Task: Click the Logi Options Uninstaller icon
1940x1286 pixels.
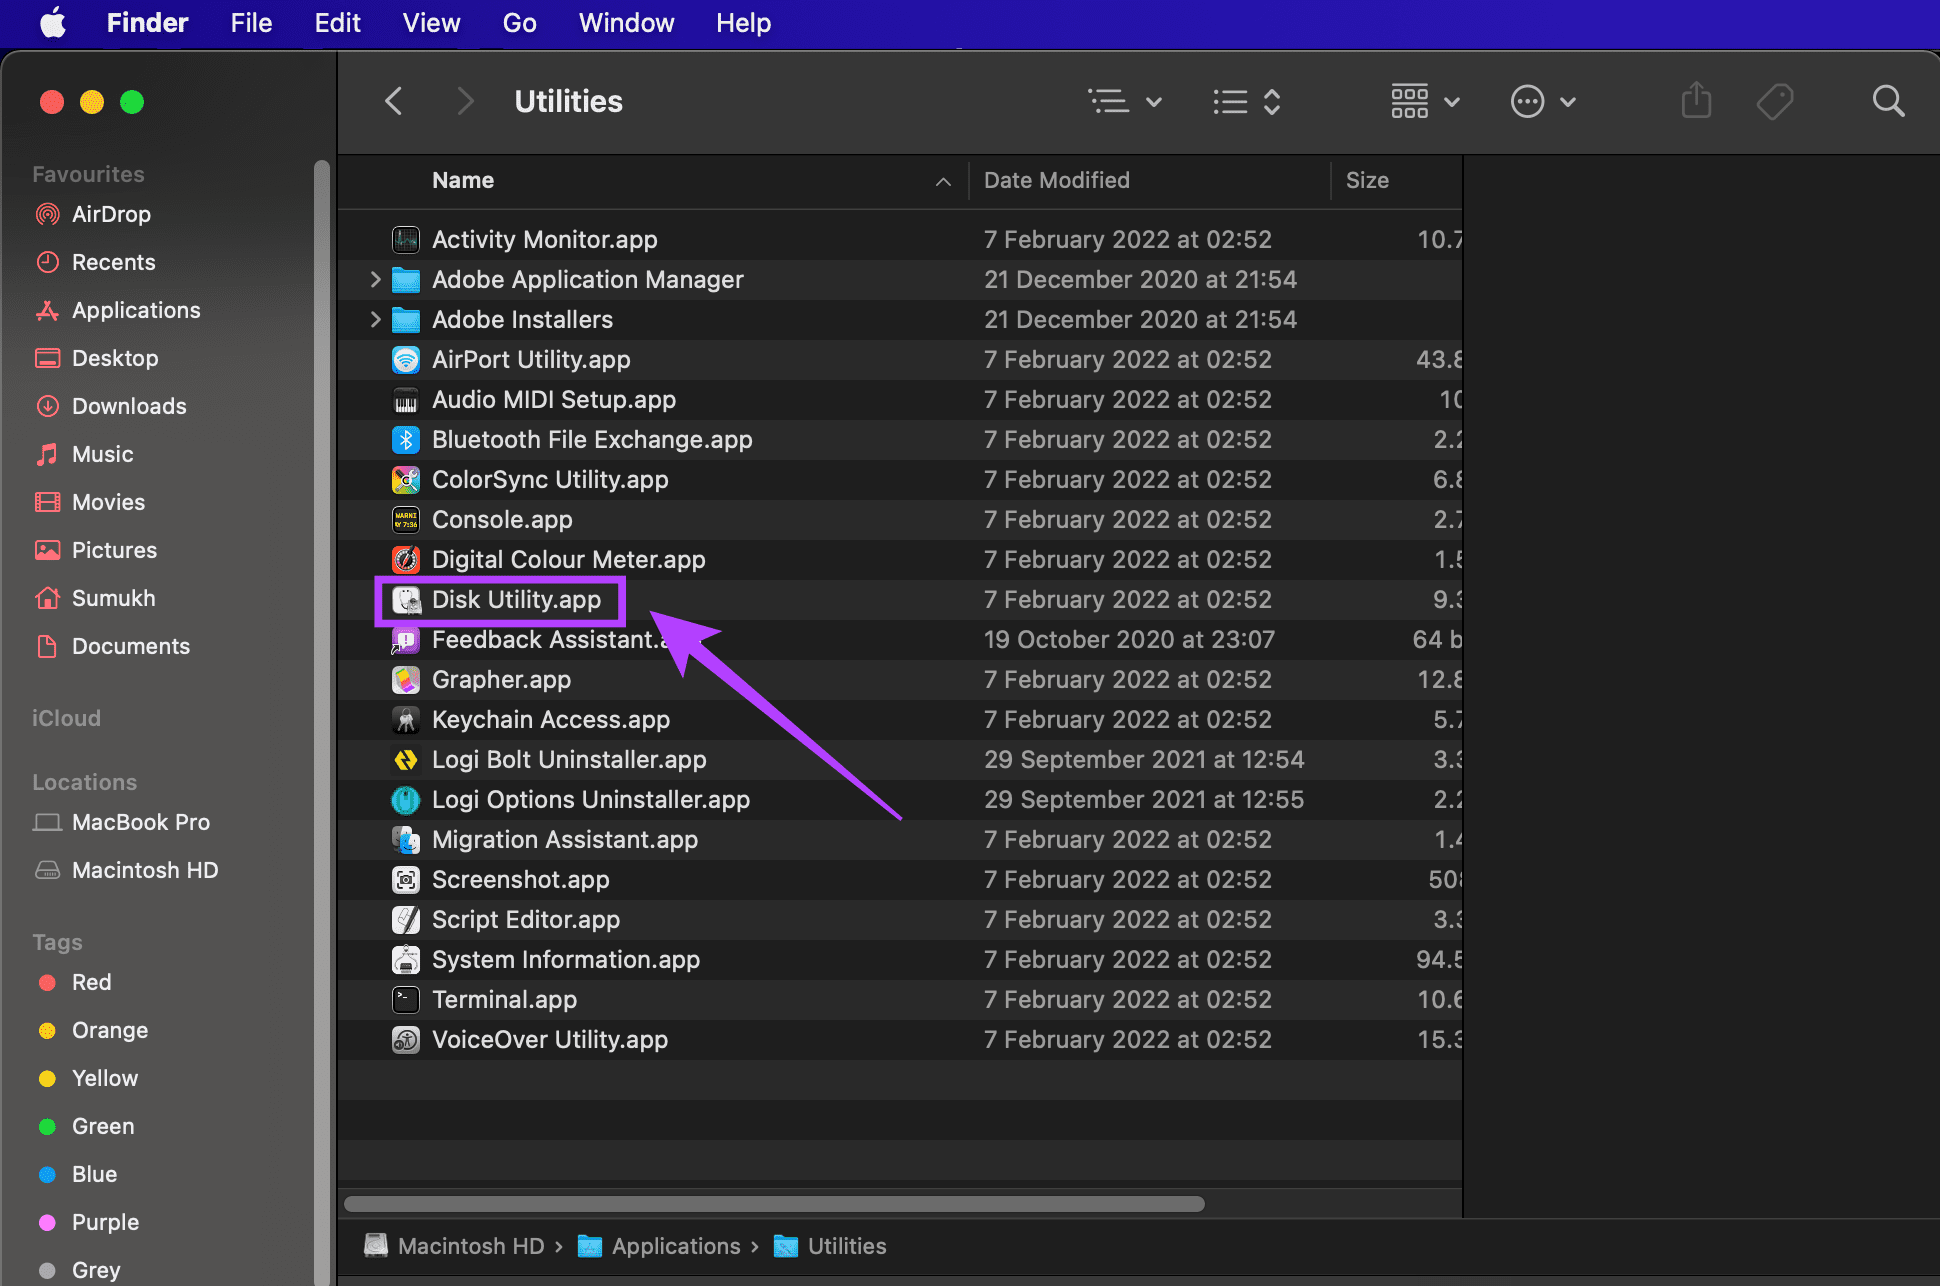Action: click(x=405, y=799)
